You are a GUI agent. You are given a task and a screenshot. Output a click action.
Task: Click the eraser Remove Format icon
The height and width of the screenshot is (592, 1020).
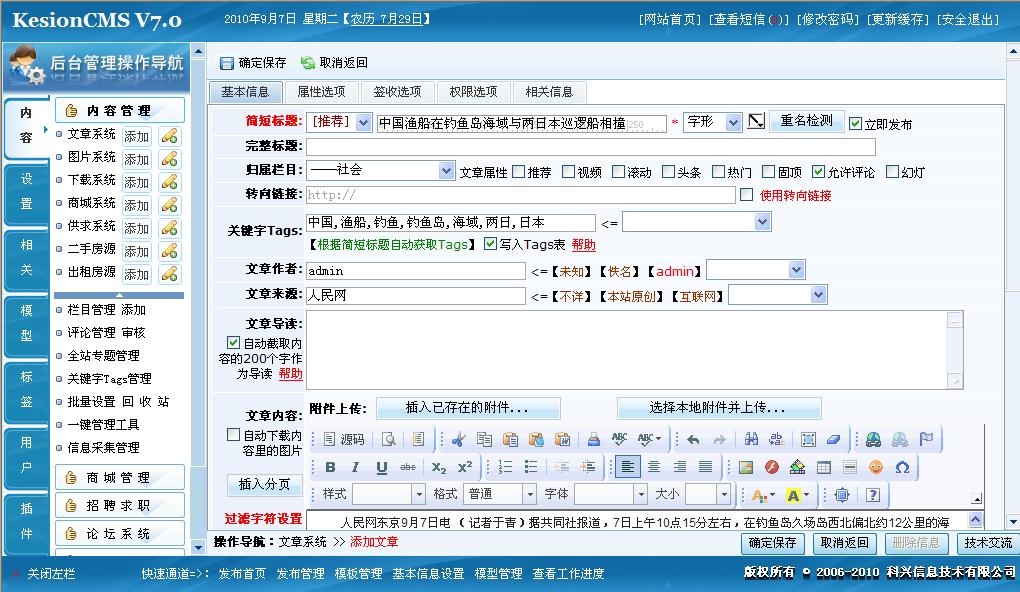(833, 439)
